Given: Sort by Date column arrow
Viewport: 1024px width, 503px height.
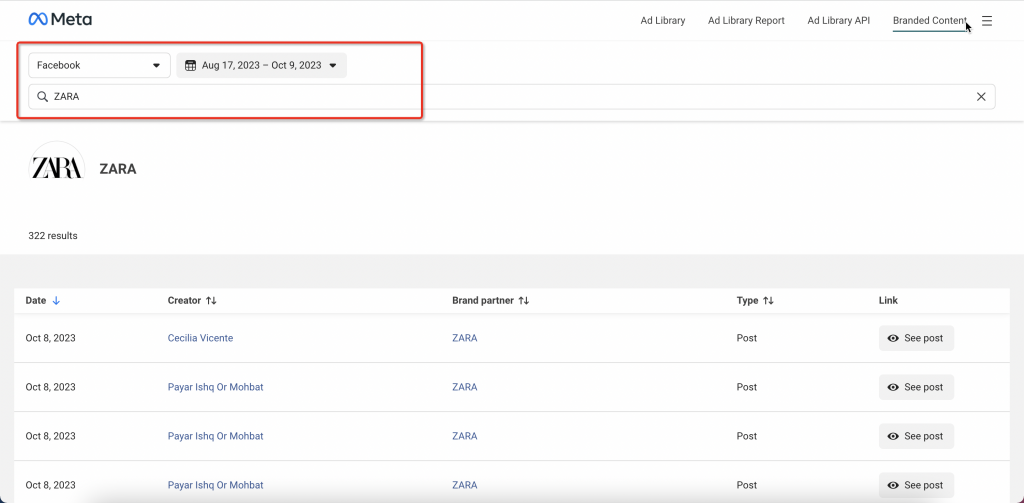Looking at the screenshot, I should coord(56,300).
